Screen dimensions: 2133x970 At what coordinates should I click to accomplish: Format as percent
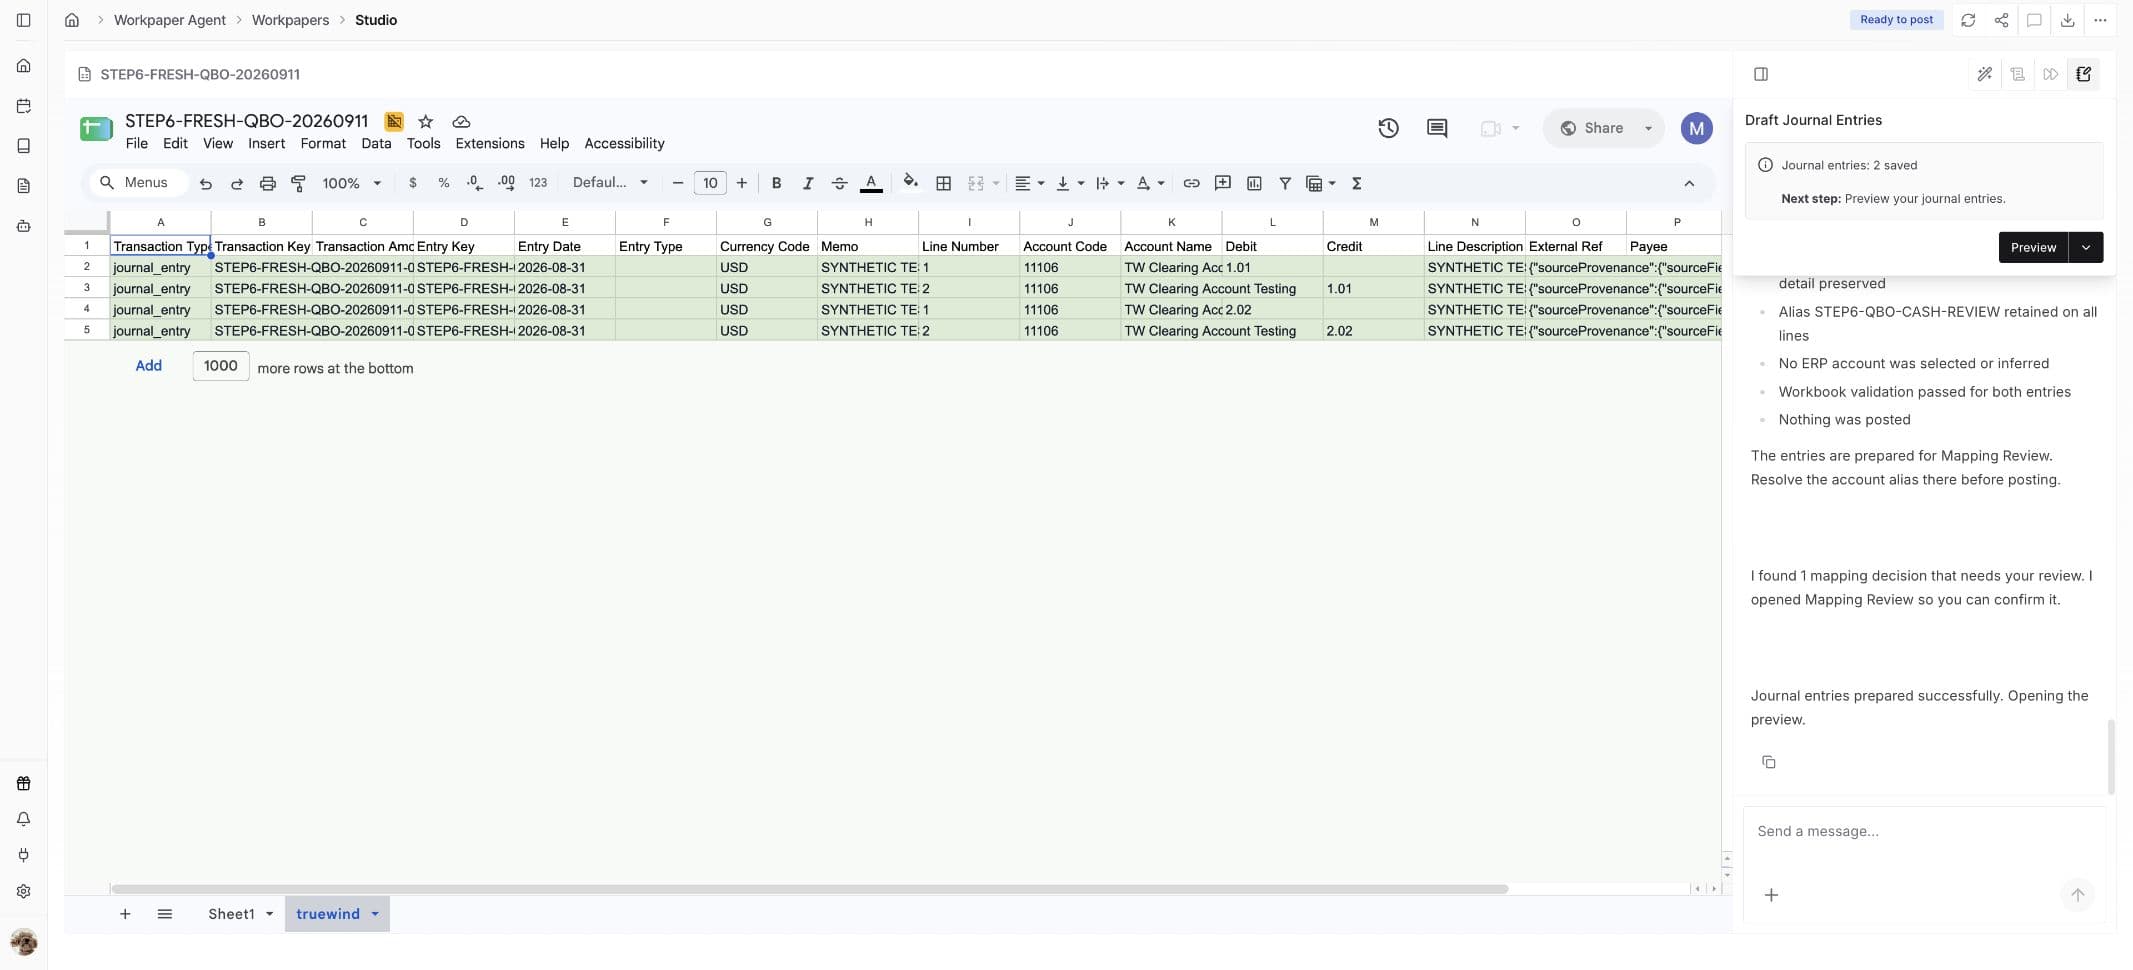(x=444, y=183)
